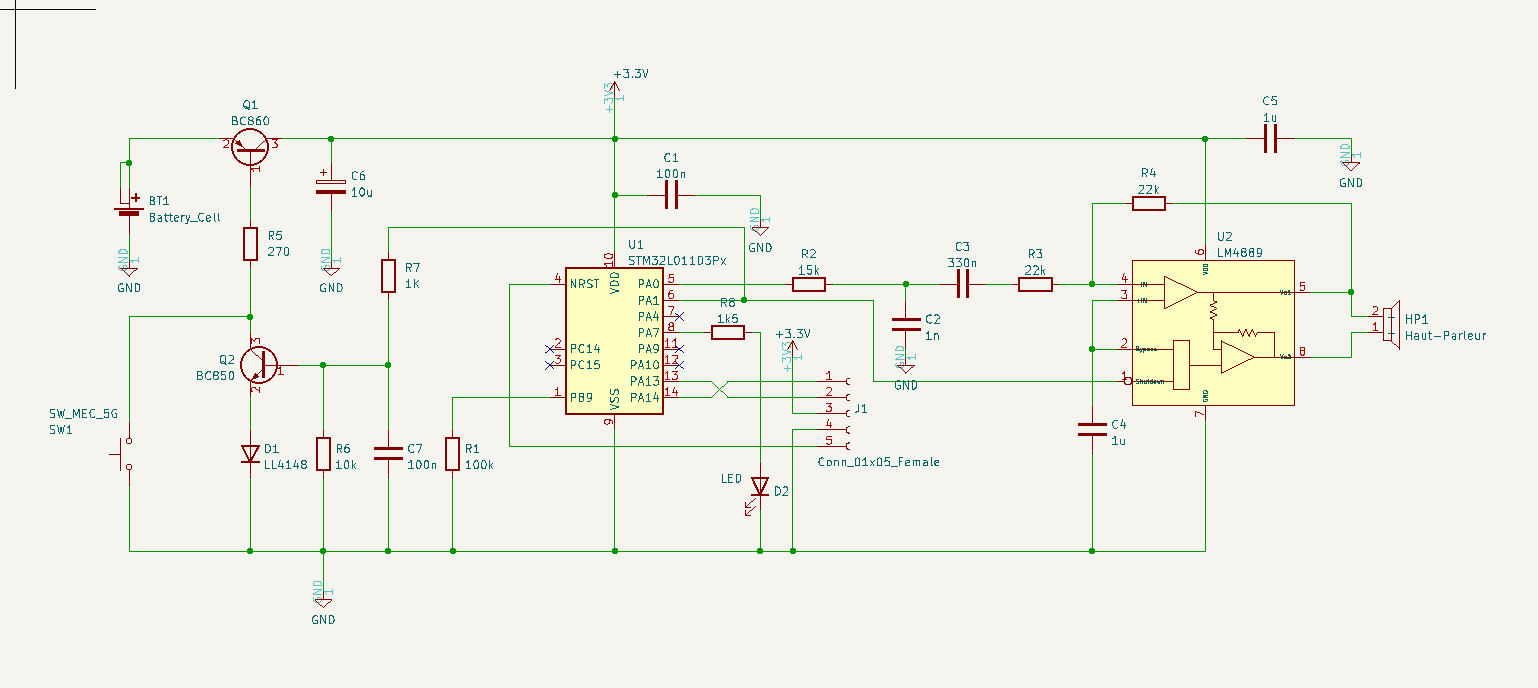Click the GND symbol next to C5
The width and height of the screenshot is (1538, 688).
pos(1351,166)
